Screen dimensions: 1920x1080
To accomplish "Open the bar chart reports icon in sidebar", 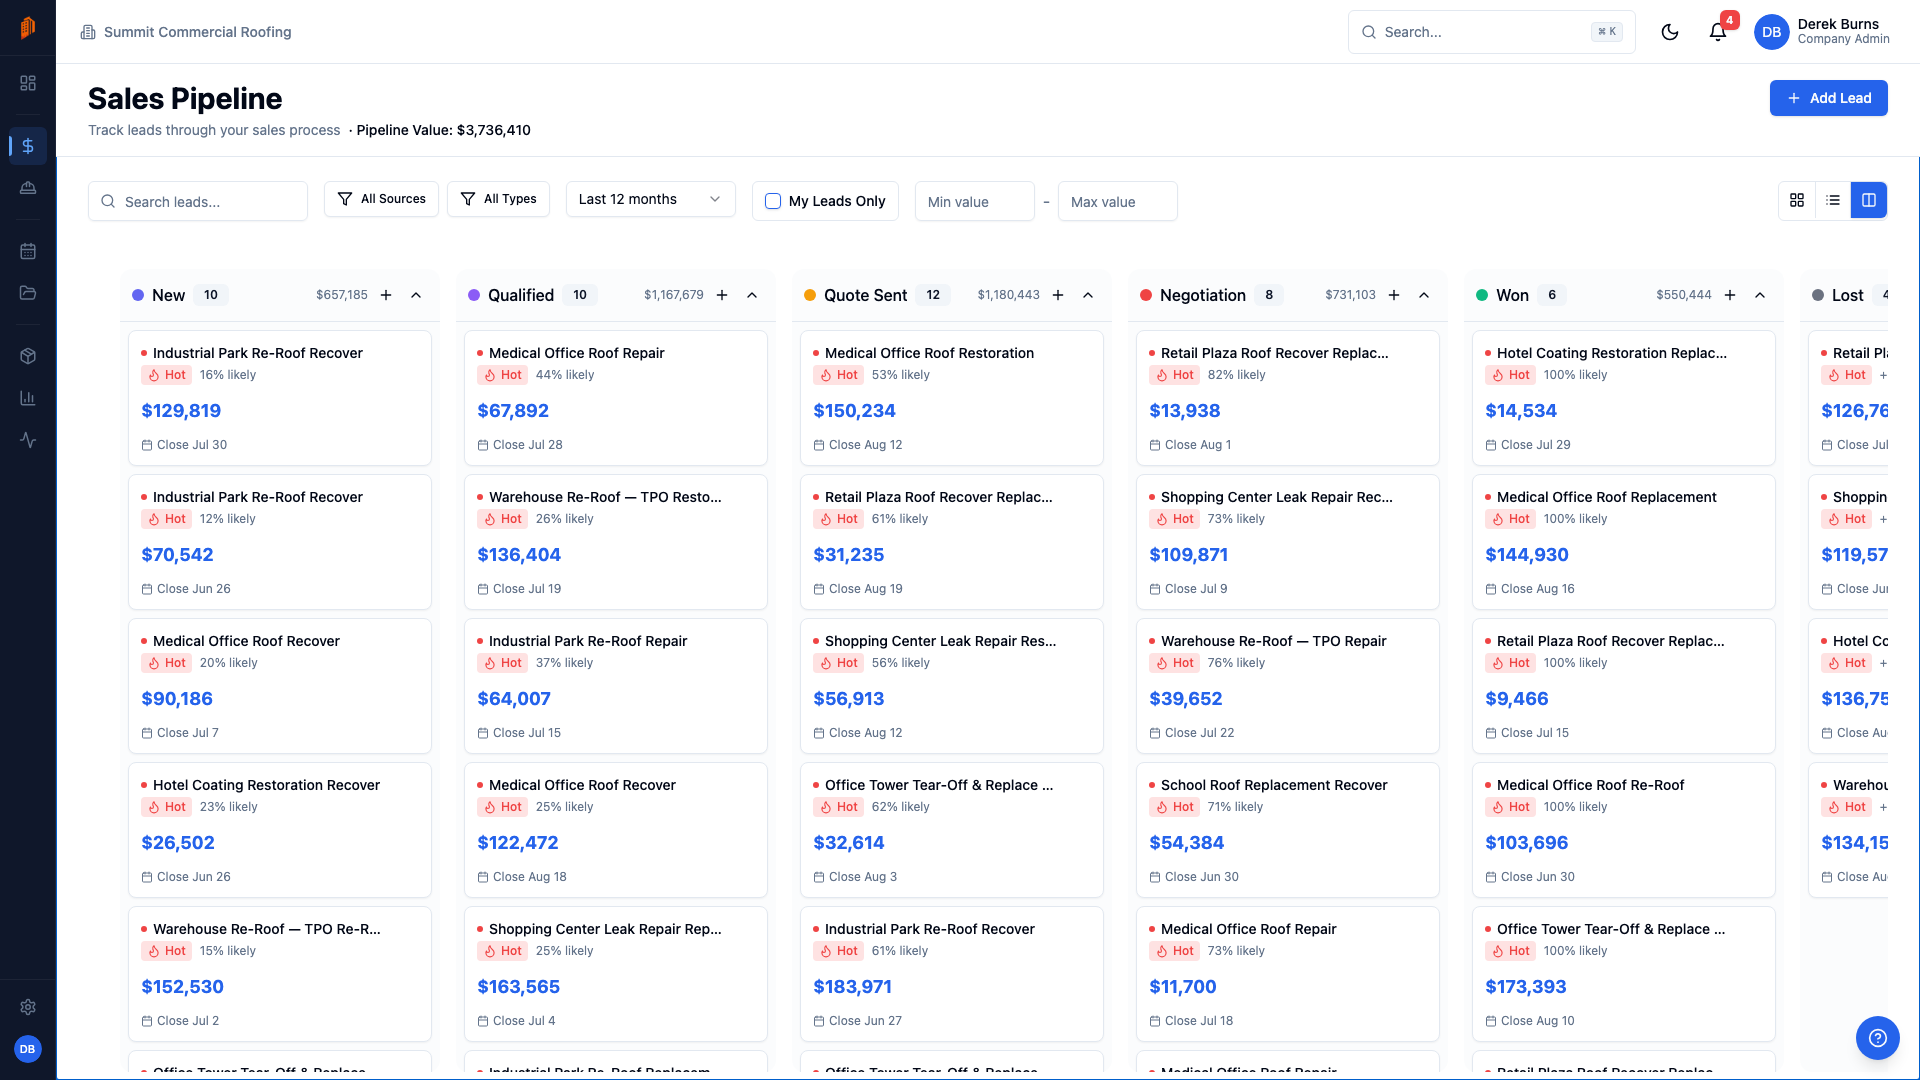I will tap(28, 398).
